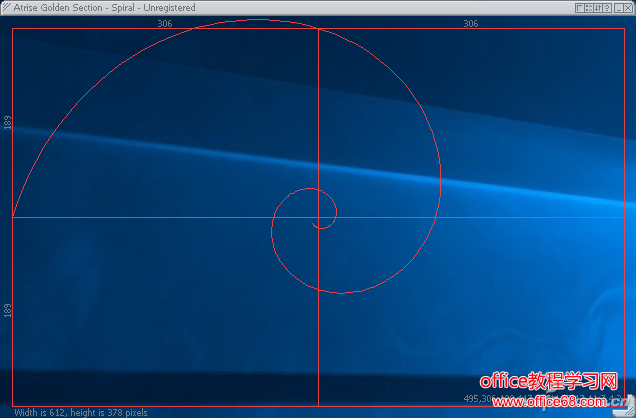Close the Atrise Golden Section window

[628, 8]
